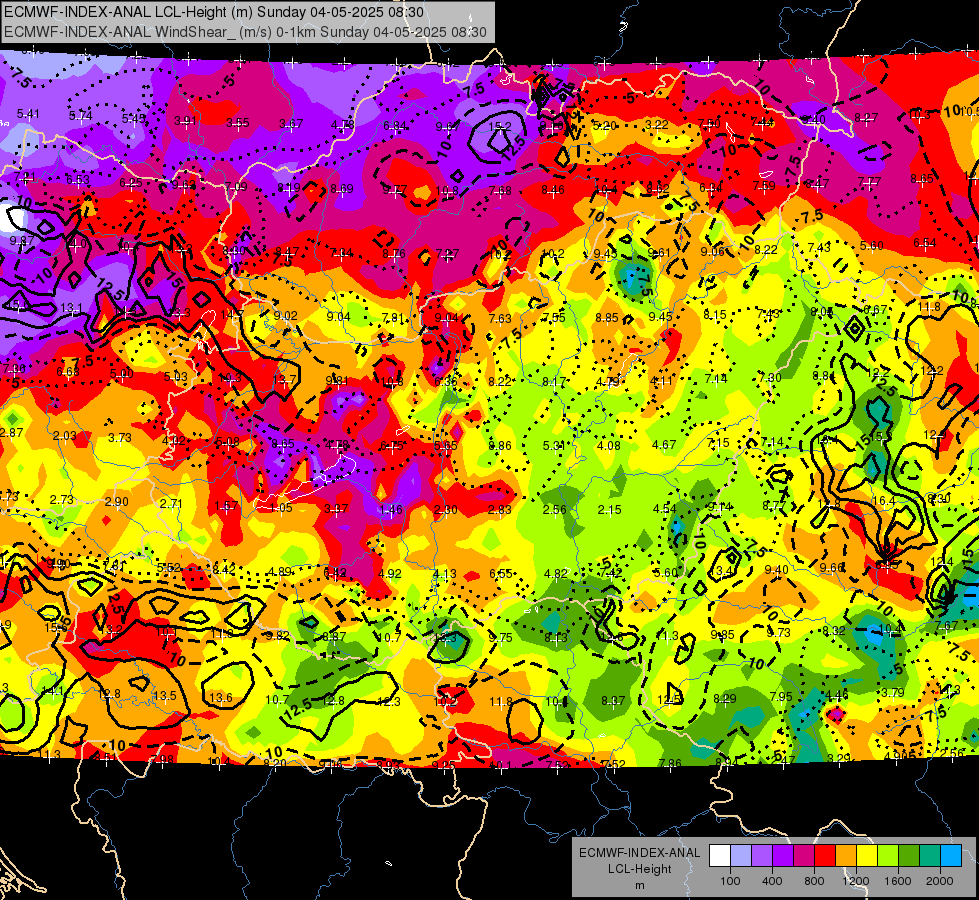Select the lime green legend swatch
Screen dimensions: 979x900
888,855
